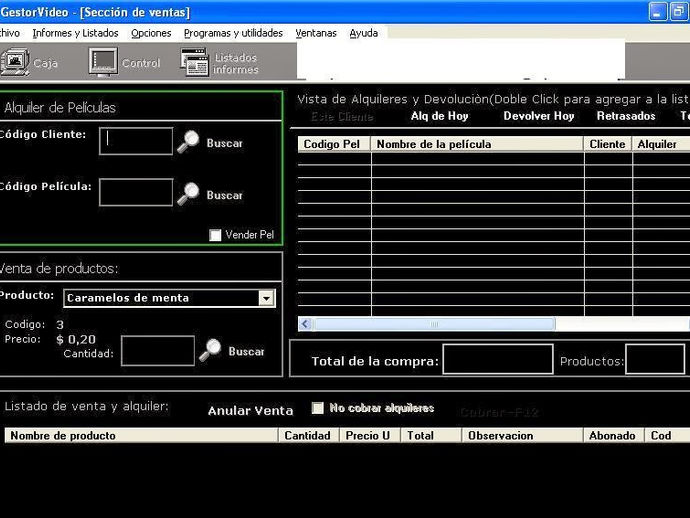This screenshot has width=690, height=518.
Task: Open the Programas y utilidades menu
Action: coord(233,33)
